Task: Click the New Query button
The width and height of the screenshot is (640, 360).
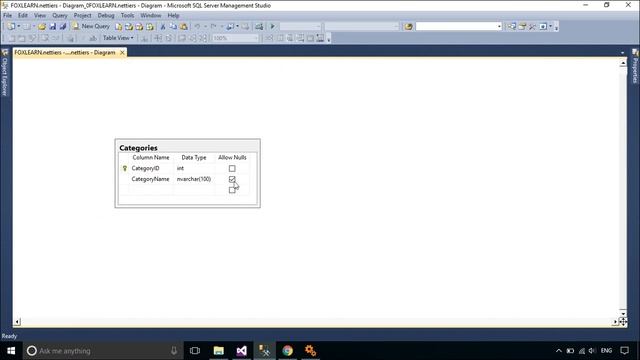Action: (x=91, y=26)
